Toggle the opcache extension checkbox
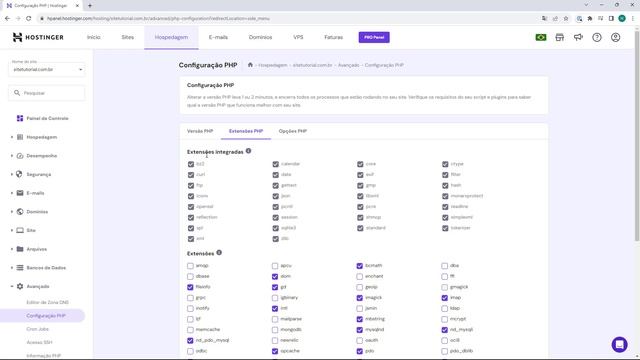640x360 pixels. click(275, 351)
